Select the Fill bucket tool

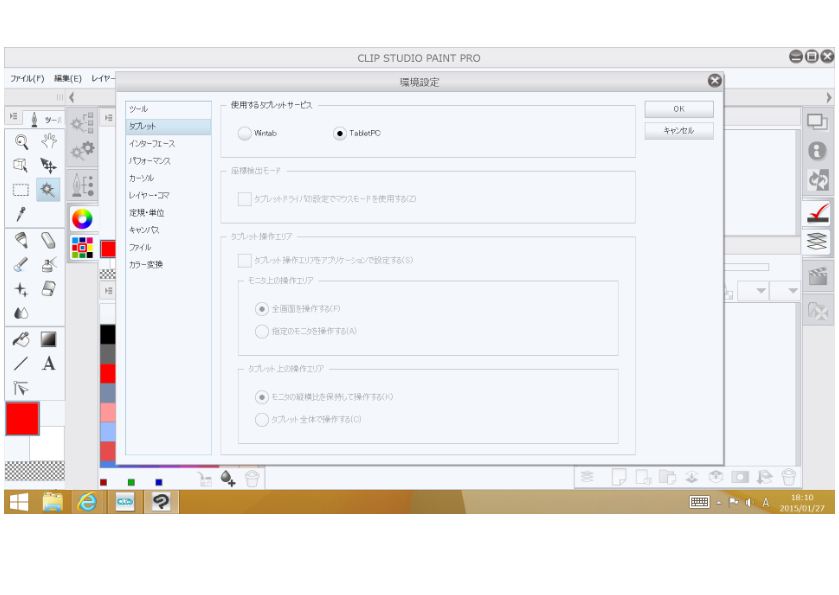[x=21, y=339]
